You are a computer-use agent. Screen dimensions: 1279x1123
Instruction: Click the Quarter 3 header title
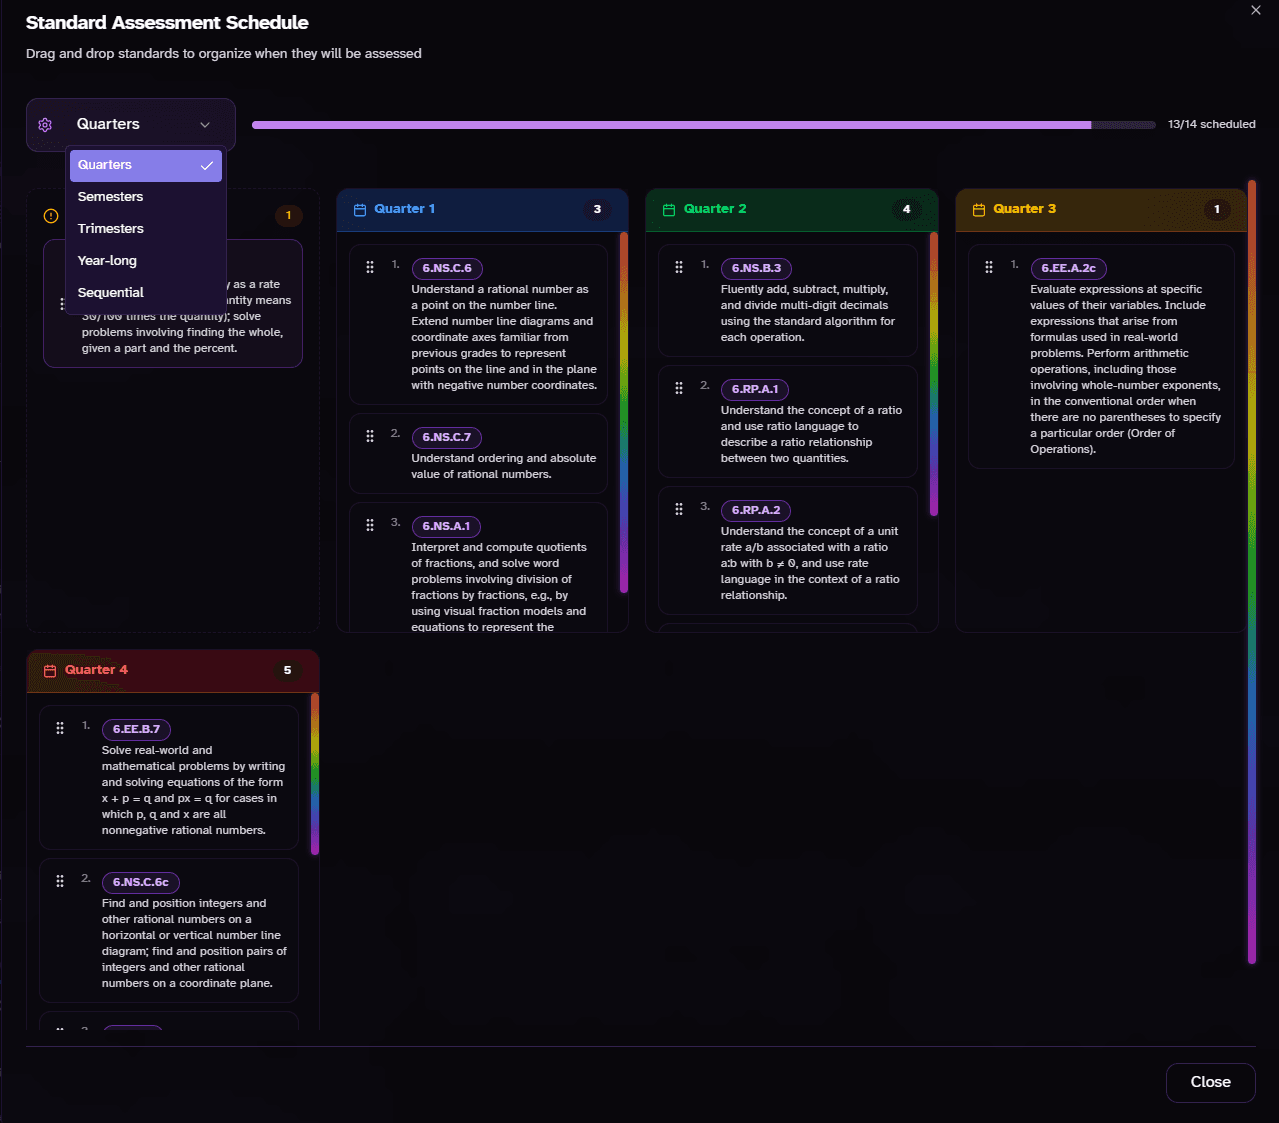click(x=1024, y=209)
